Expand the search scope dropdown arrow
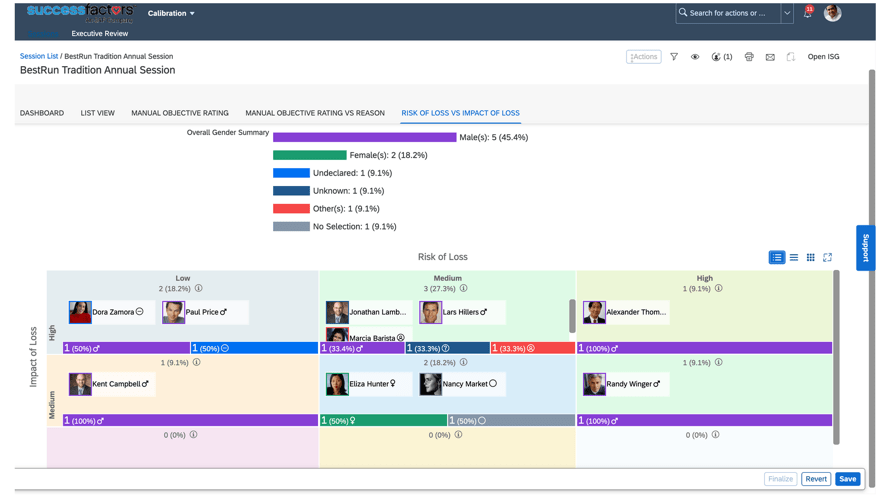The height and width of the screenshot is (495, 881). click(x=787, y=13)
